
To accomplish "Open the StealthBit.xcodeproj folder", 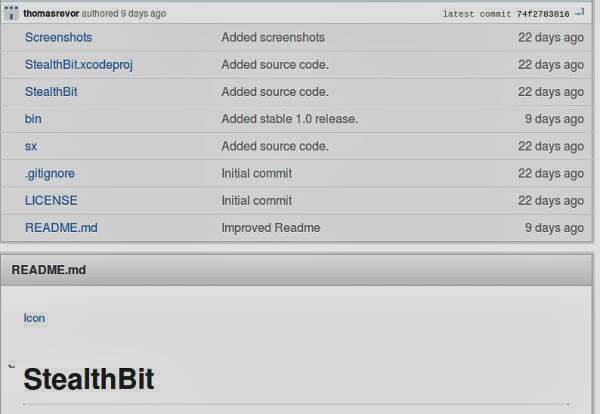I will (x=77, y=64).
